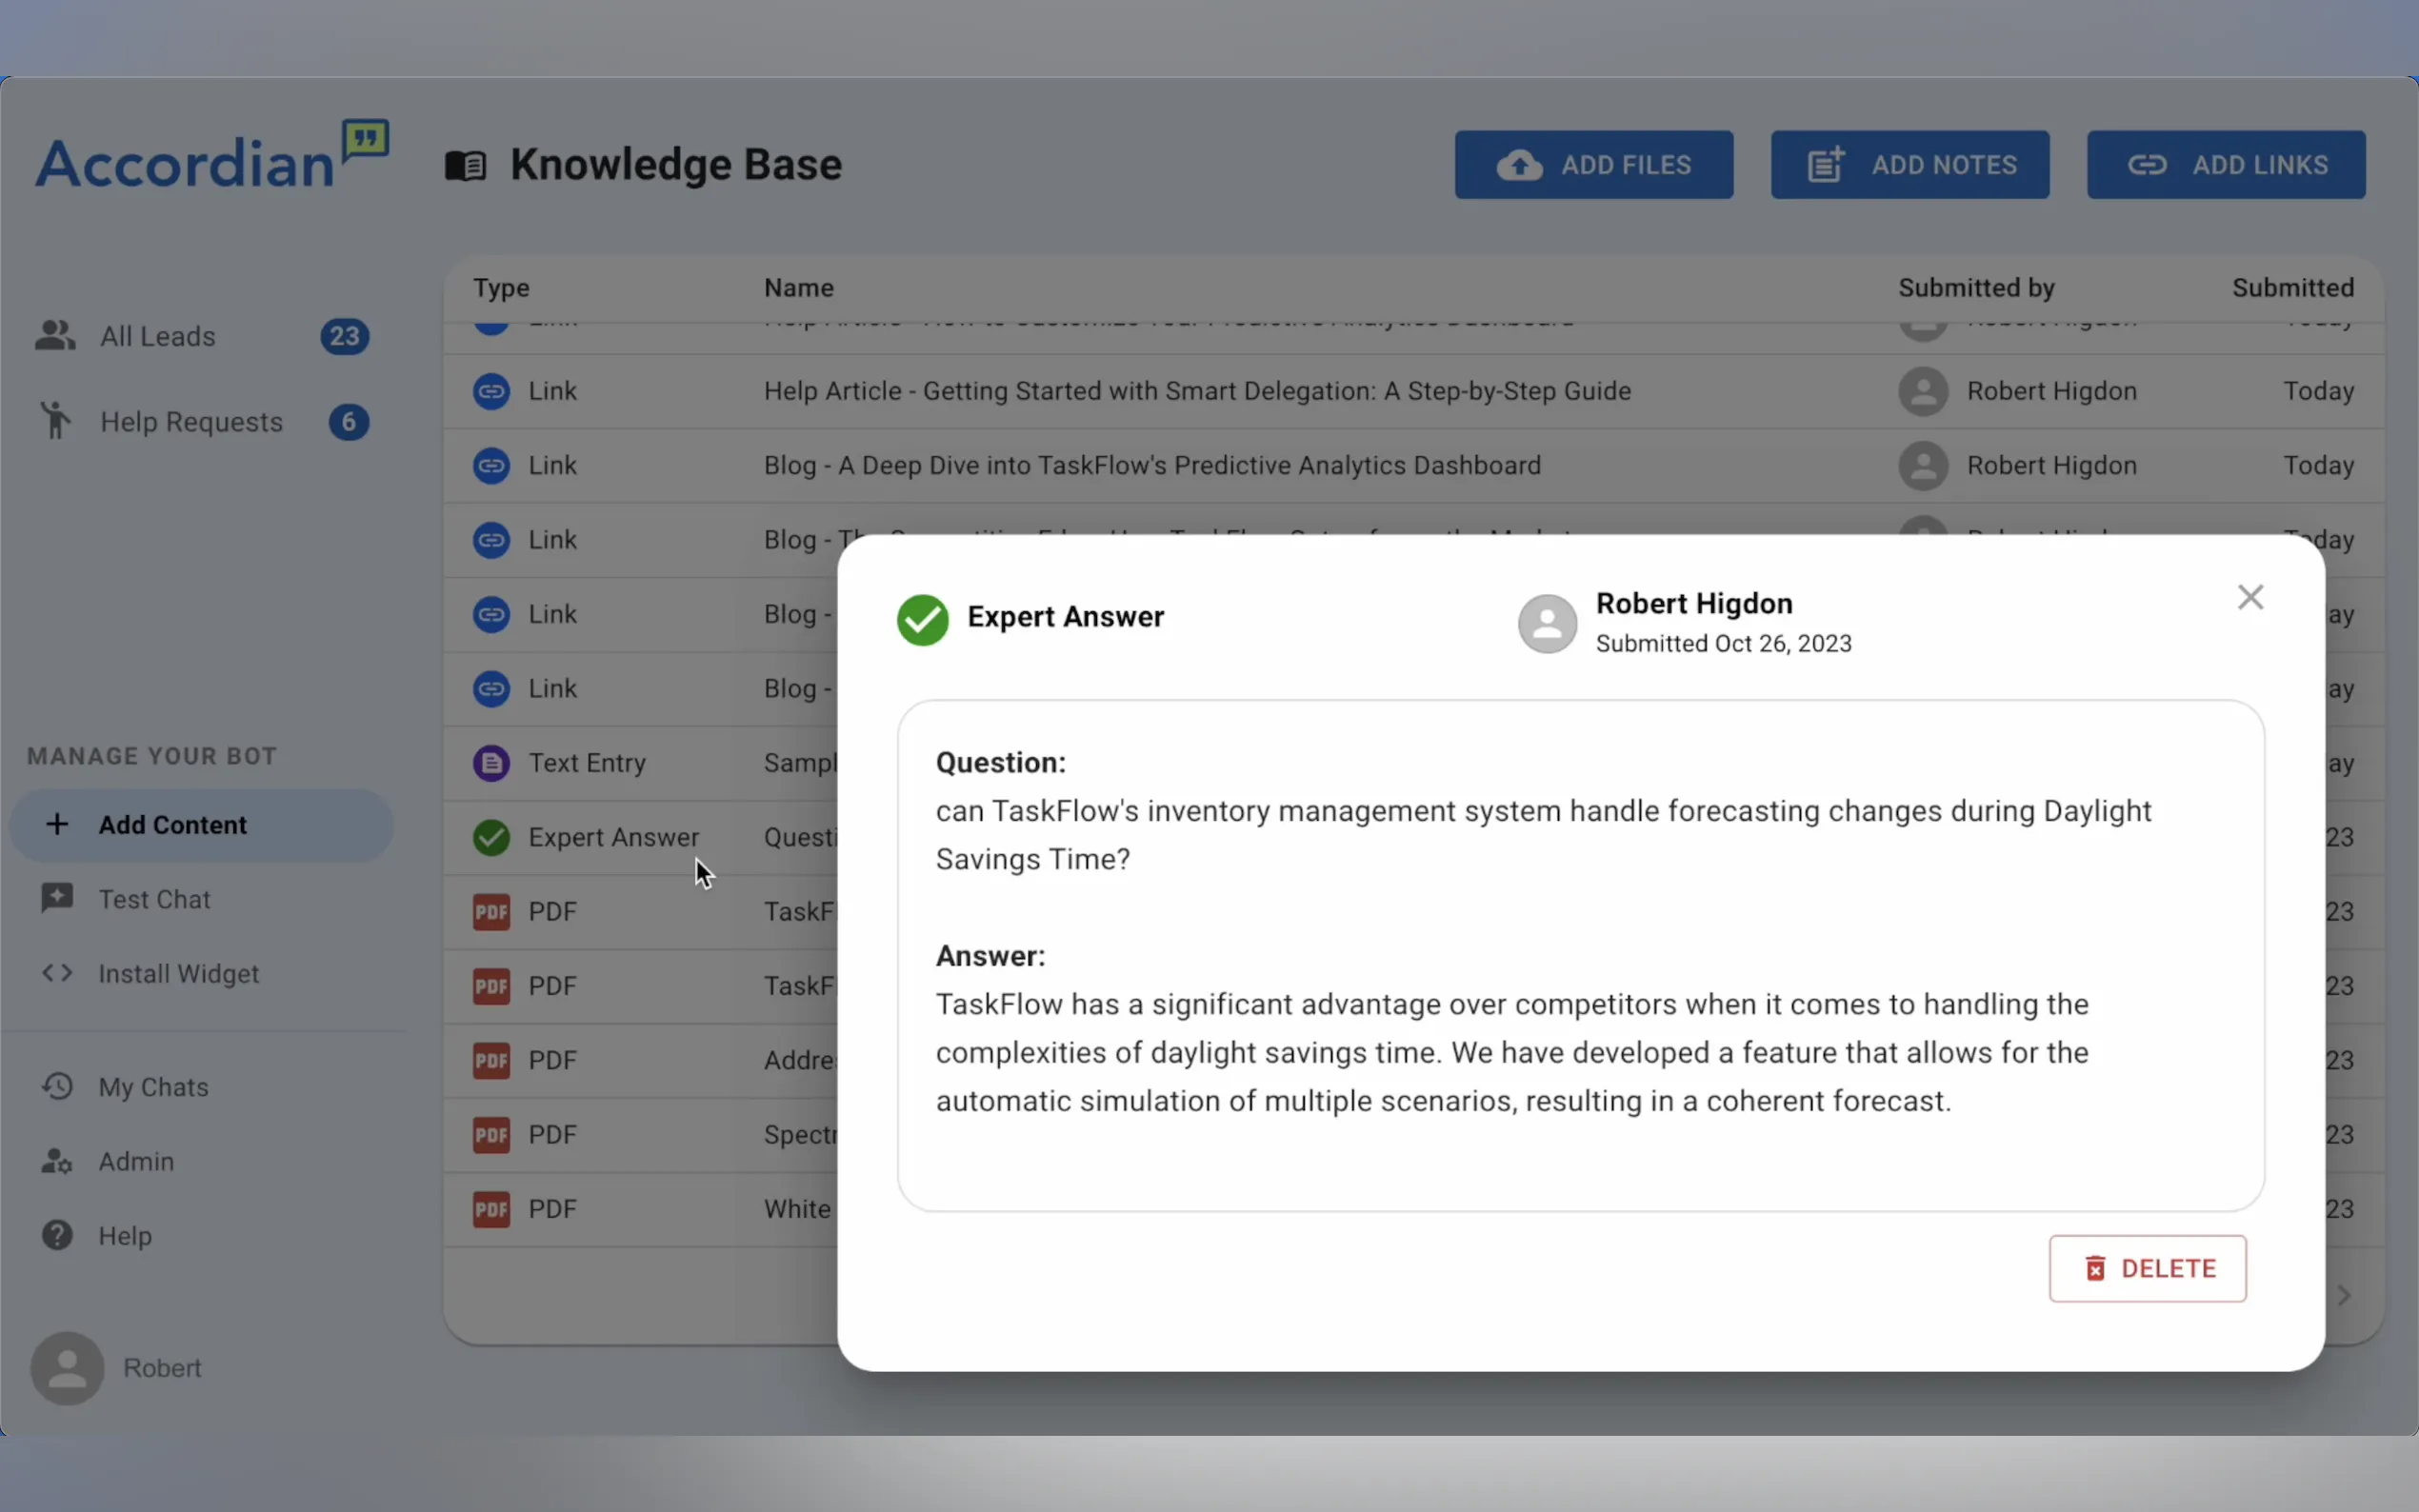Image resolution: width=2419 pixels, height=1512 pixels.
Task: Click the Add Notes button
Action: point(1909,165)
